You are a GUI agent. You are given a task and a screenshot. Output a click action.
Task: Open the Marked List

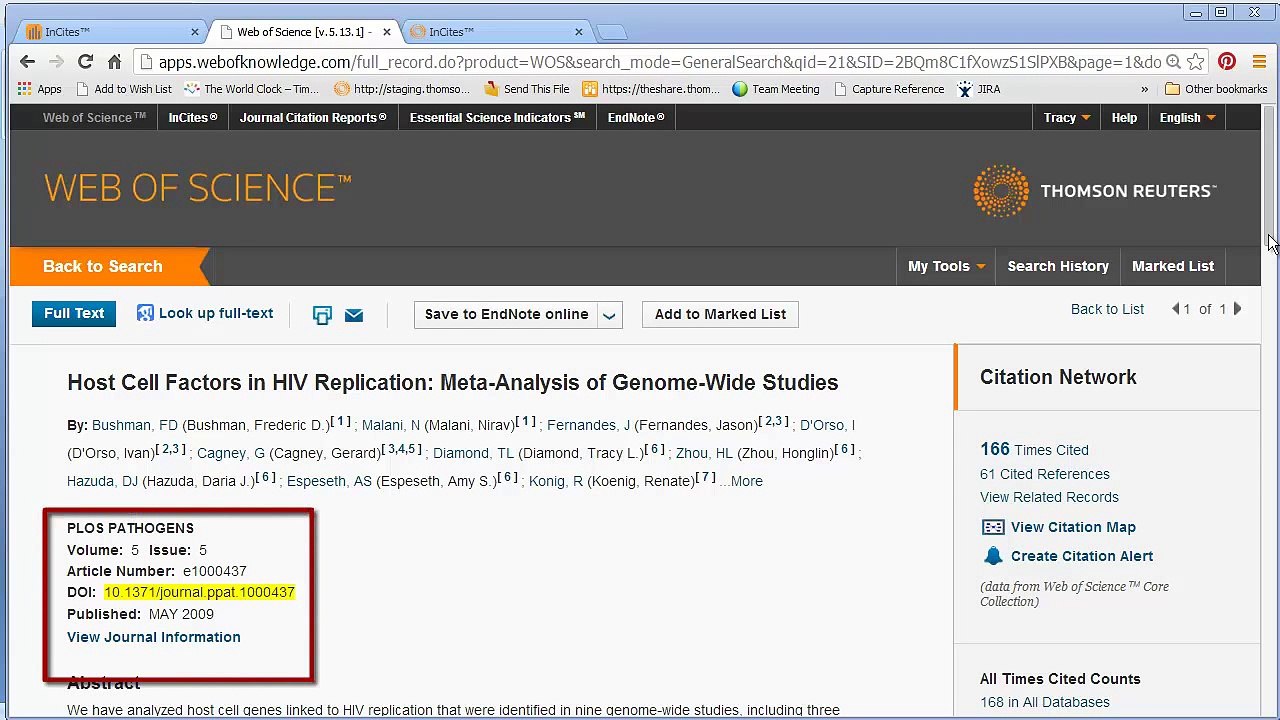1173,266
